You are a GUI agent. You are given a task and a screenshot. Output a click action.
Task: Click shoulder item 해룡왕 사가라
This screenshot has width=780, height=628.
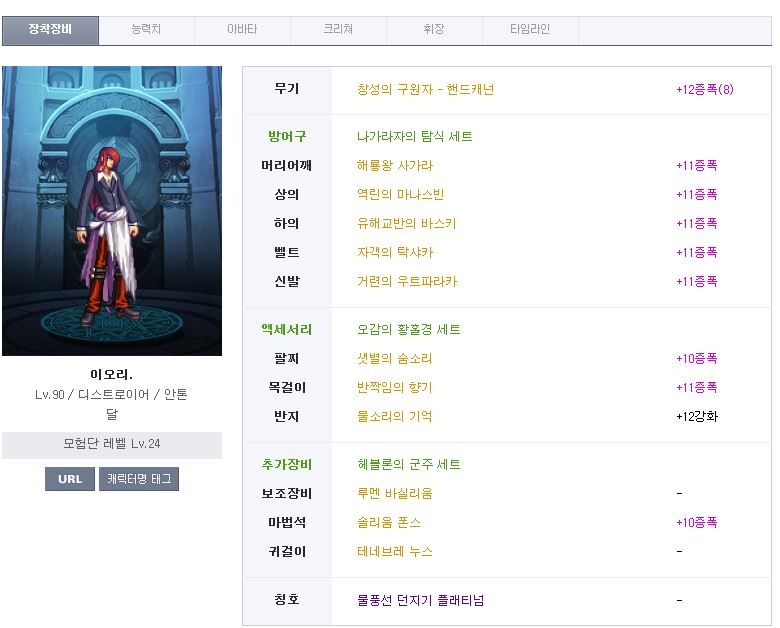click(395, 166)
